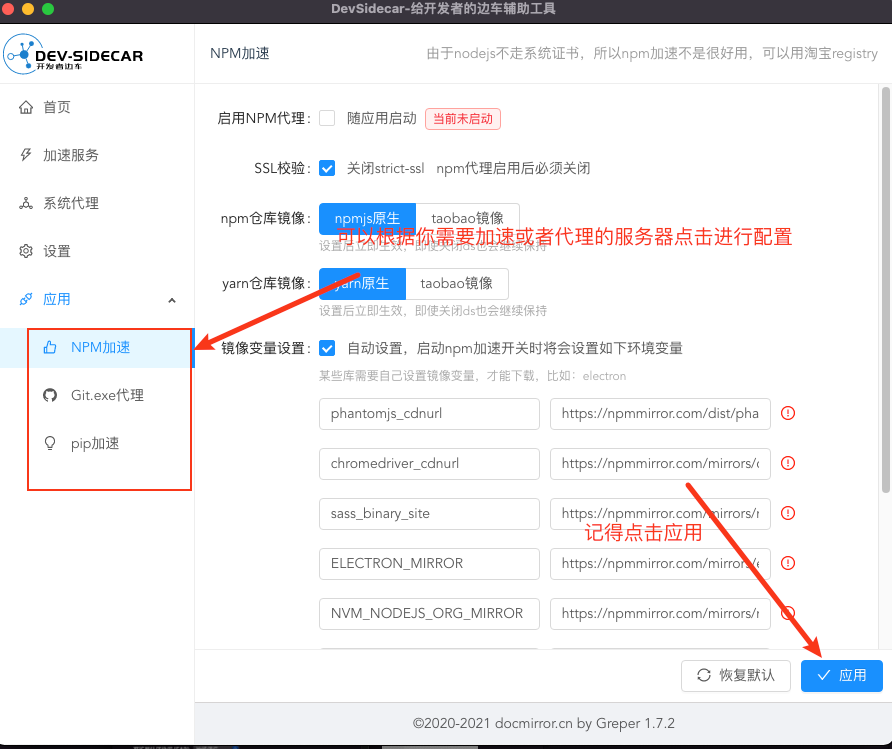This screenshot has height=749, width=892.
Task: Uncheck 关闭strict-ssl under SSL校验
Action: coord(327,168)
